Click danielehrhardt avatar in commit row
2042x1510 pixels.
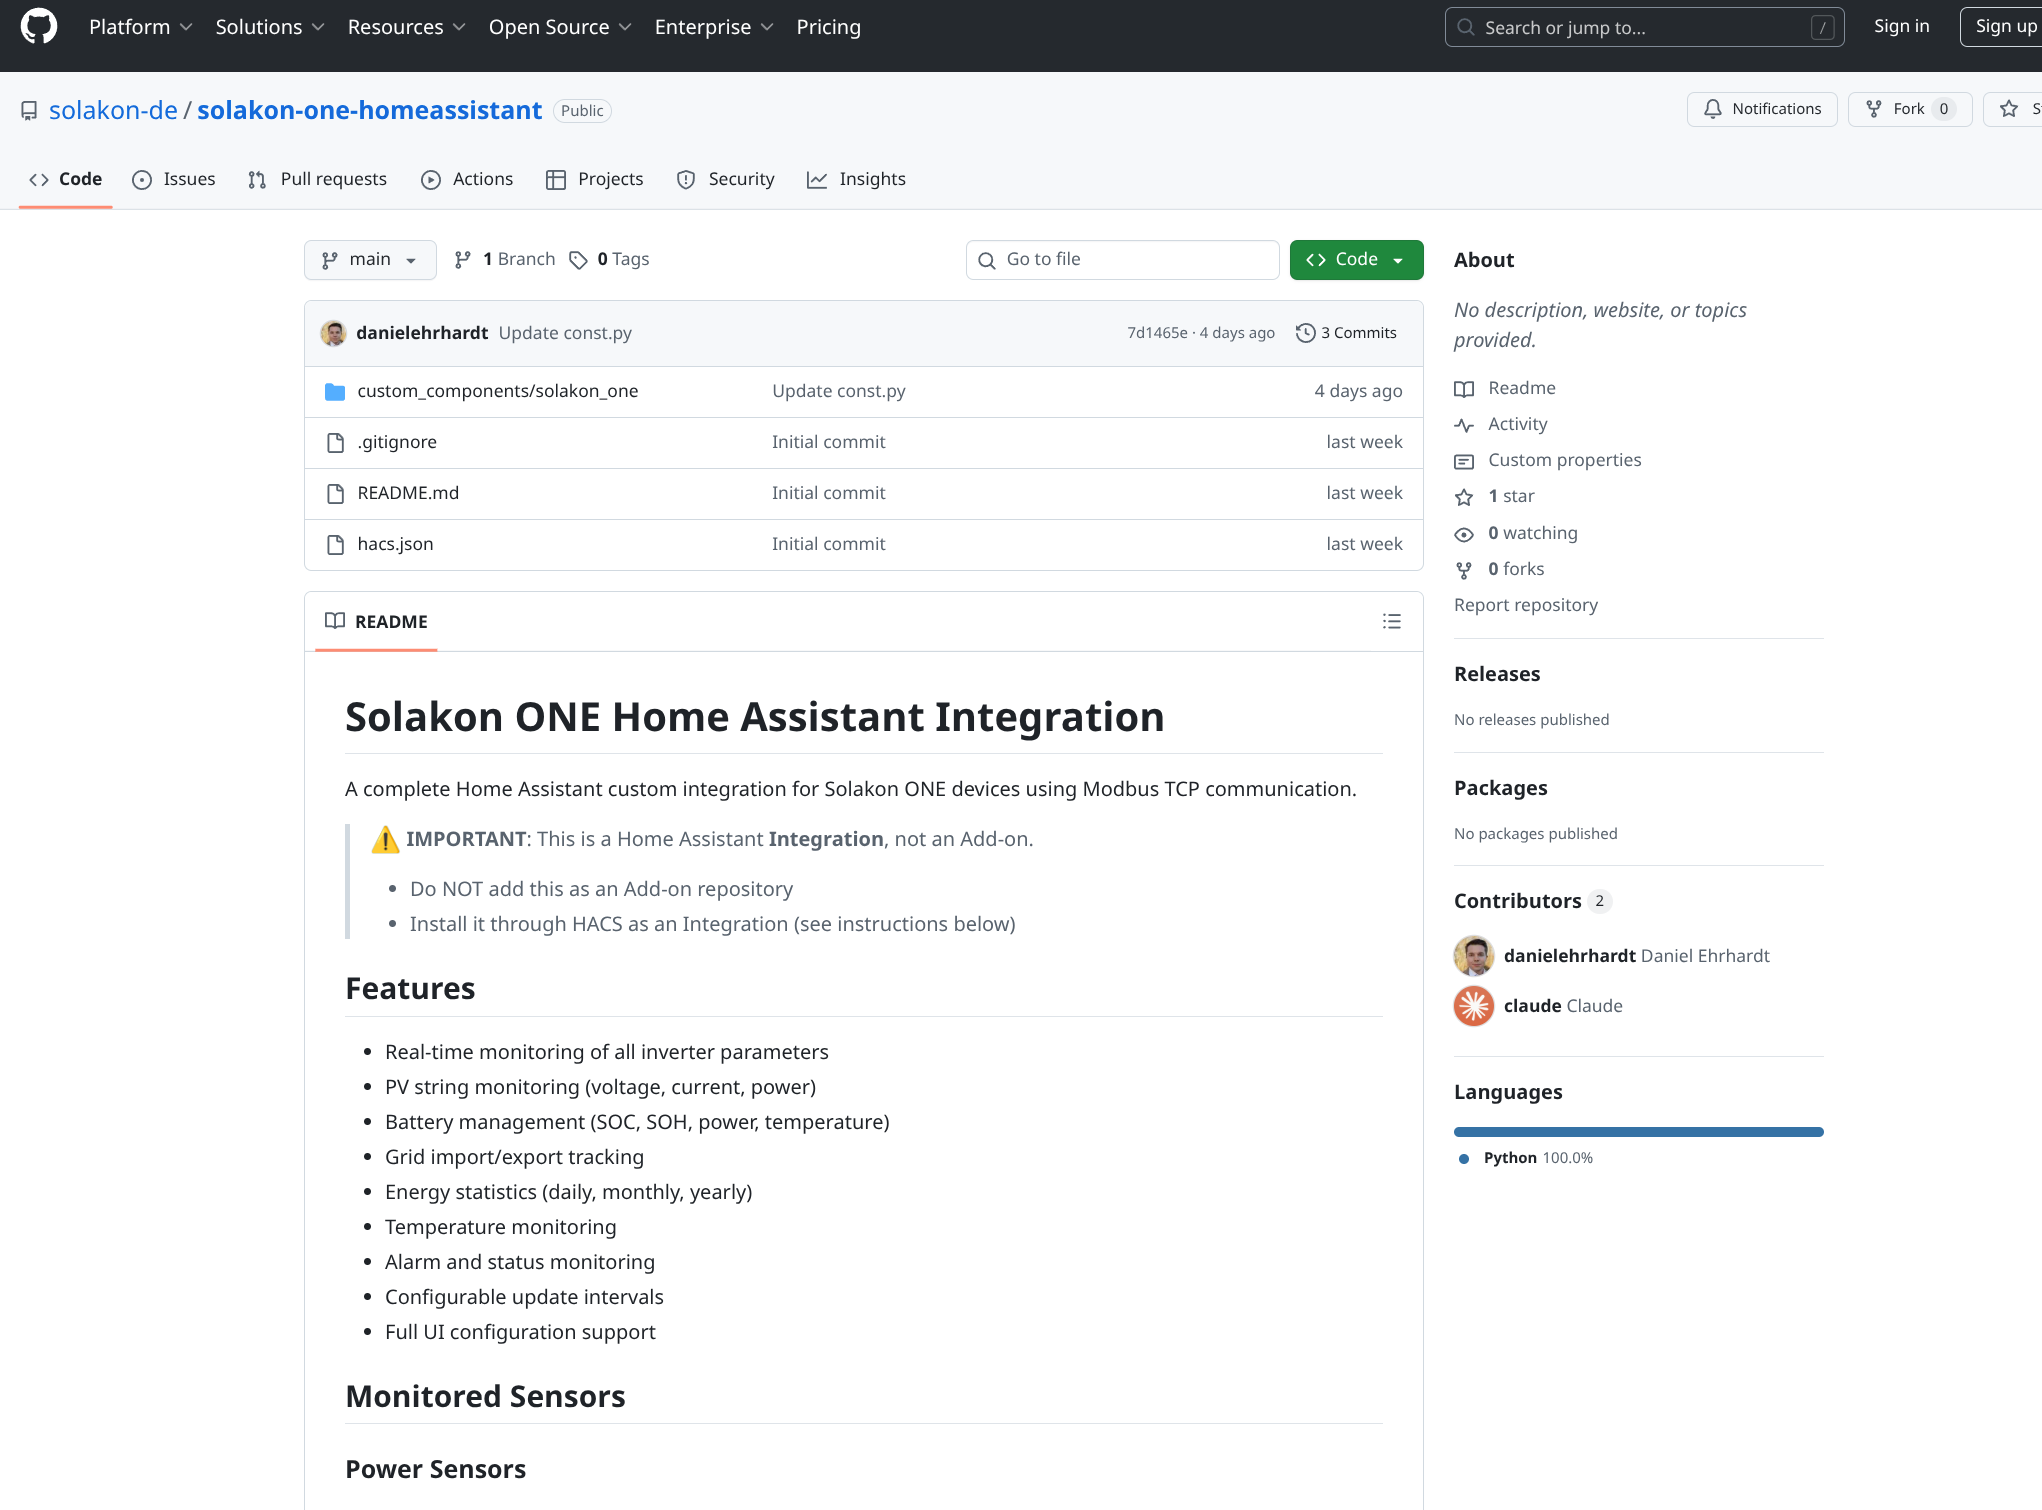pyautogui.click(x=334, y=333)
